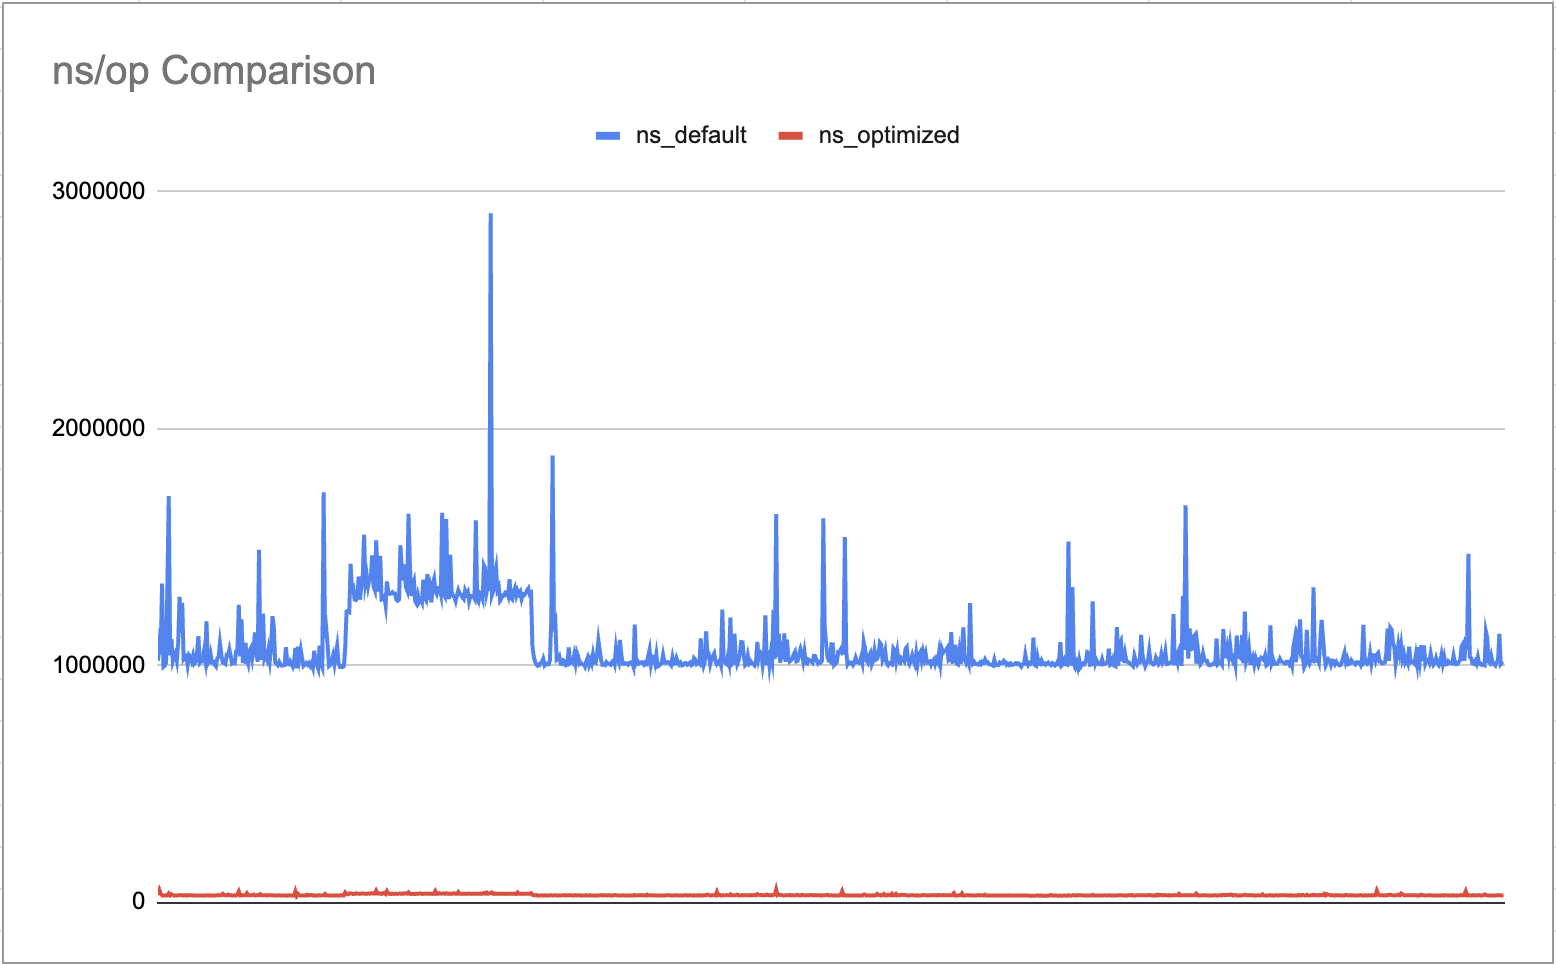
Task: Select the ns_default legend label
Action: pyautogui.click(x=691, y=136)
